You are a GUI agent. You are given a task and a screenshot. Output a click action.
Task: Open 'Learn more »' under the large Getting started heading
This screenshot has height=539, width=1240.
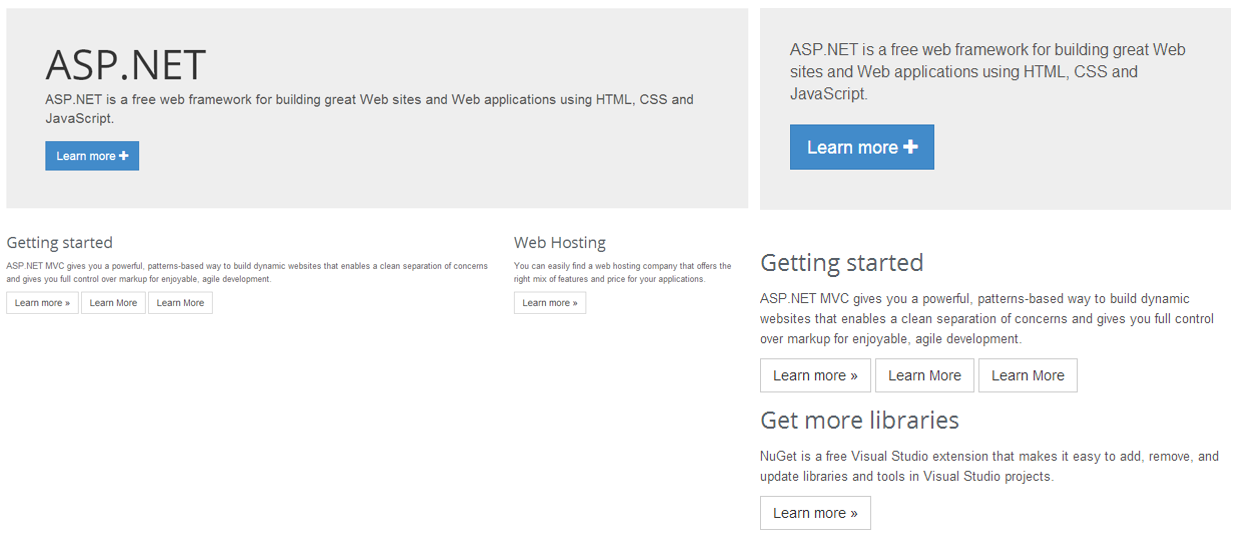click(x=815, y=375)
